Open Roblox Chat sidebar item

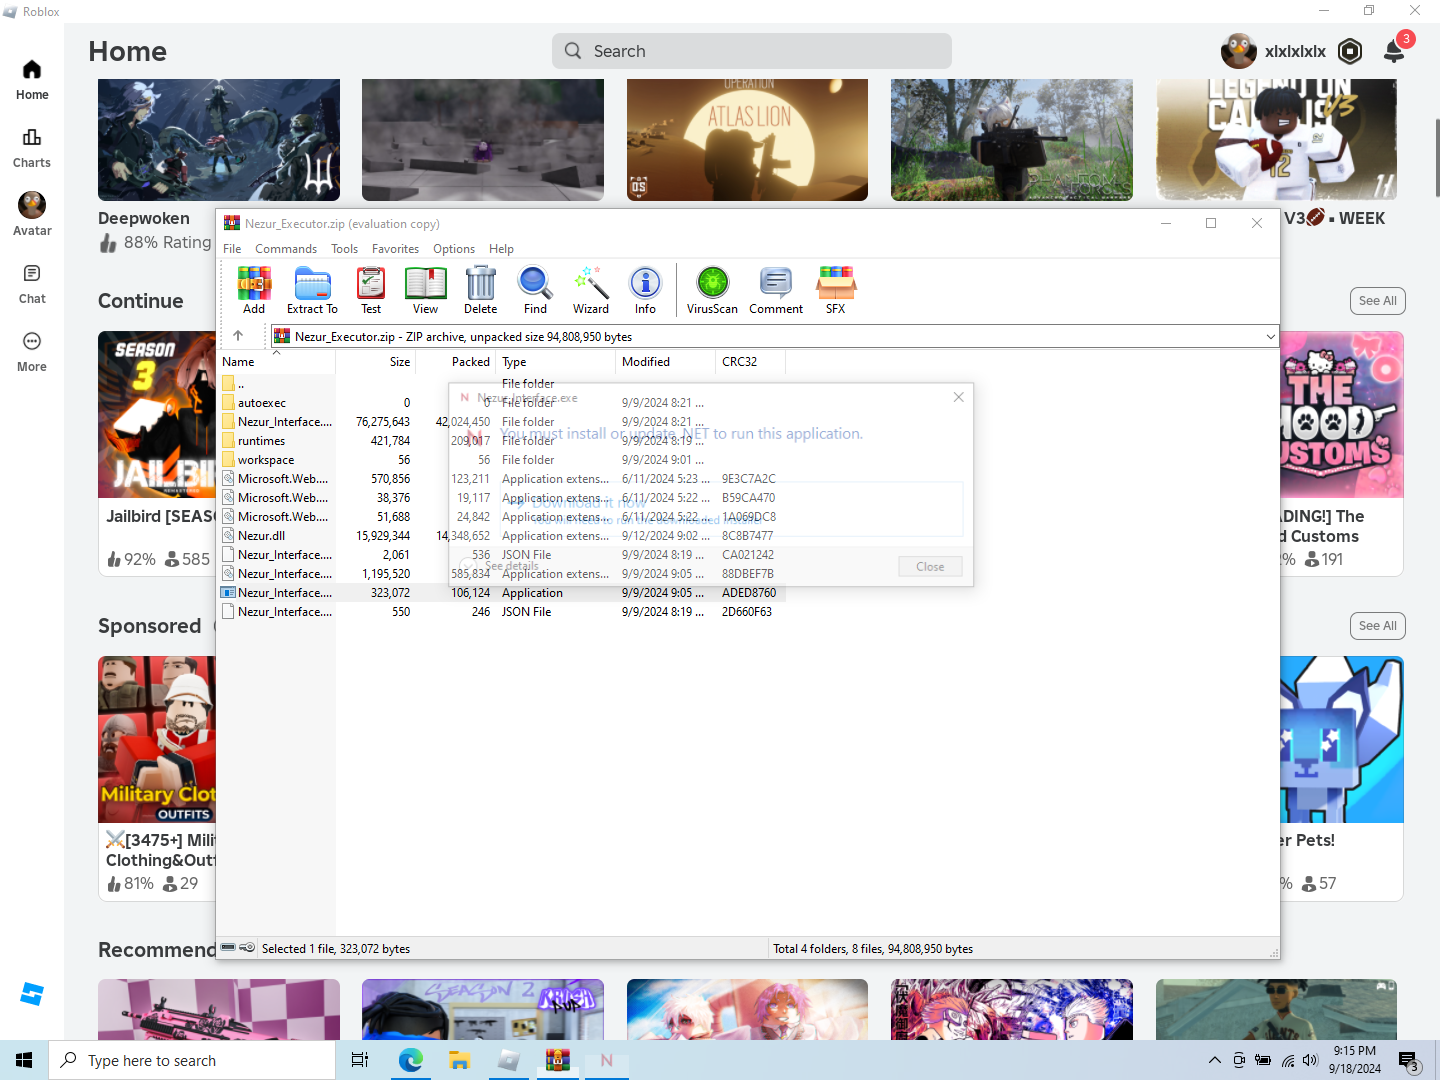point(32,284)
